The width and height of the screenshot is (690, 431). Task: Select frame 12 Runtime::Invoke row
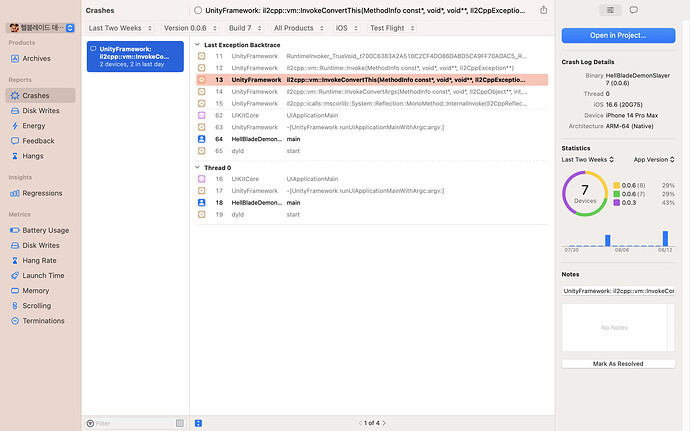point(372,68)
